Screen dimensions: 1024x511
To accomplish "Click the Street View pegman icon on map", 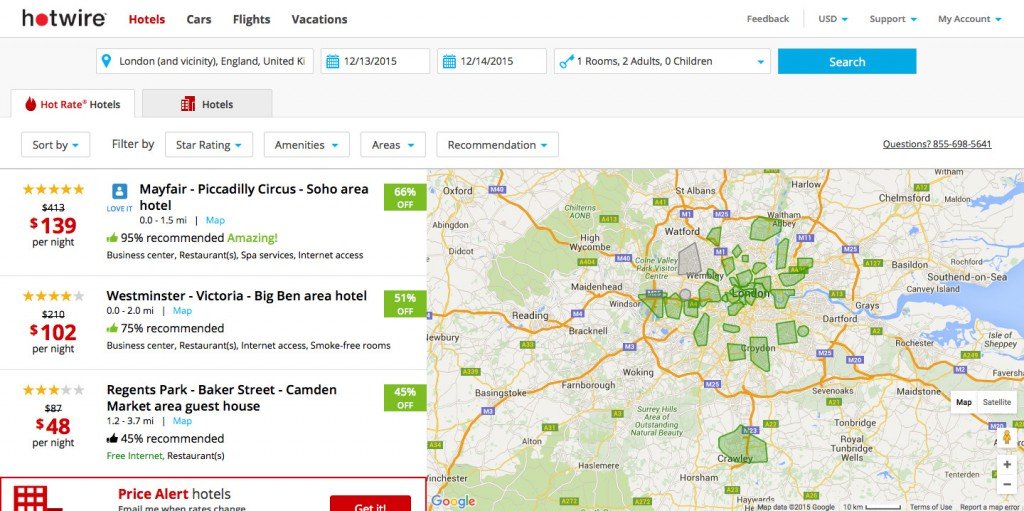I will click(1006, 437).
